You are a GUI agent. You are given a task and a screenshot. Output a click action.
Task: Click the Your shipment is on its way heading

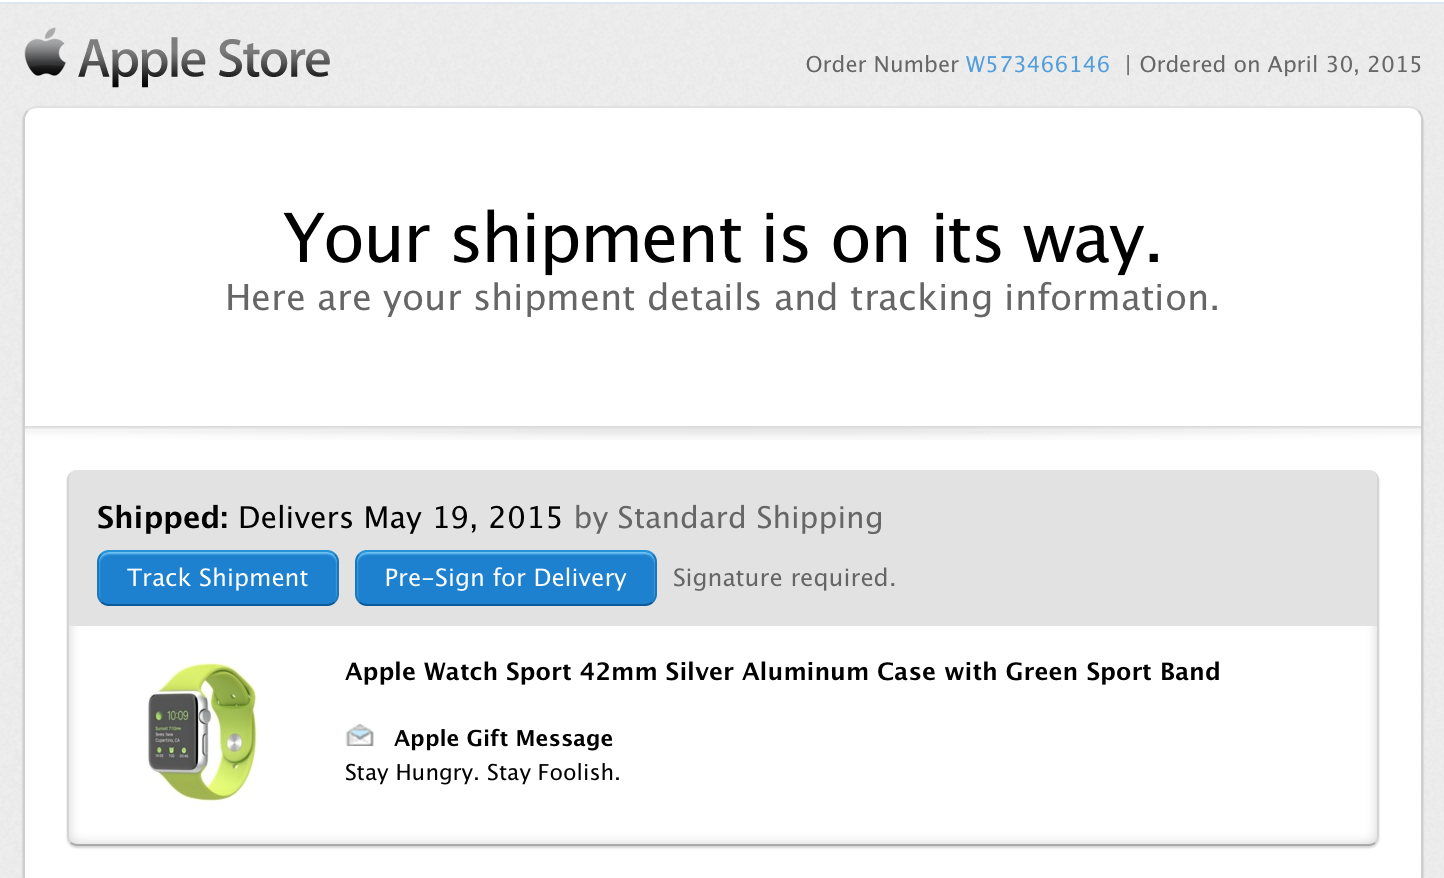[722, 240]
